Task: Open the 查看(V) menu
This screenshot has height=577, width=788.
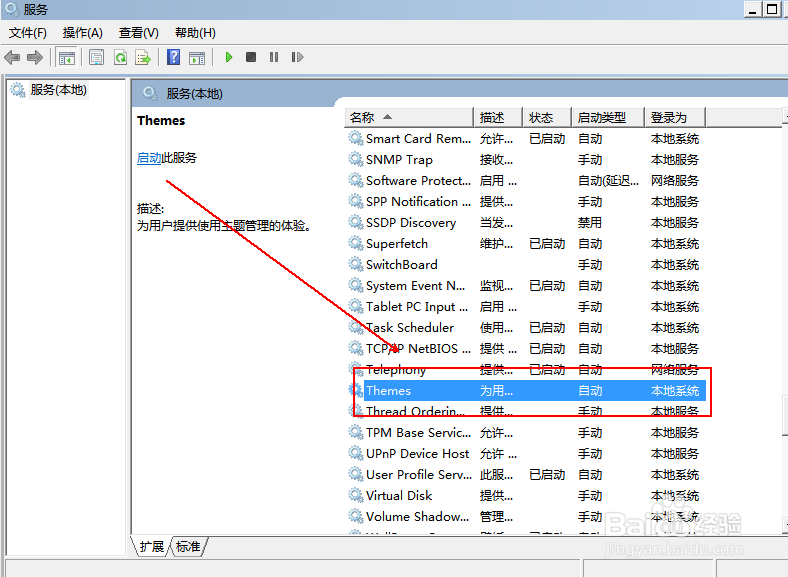Action: click(x=139, y=33)
